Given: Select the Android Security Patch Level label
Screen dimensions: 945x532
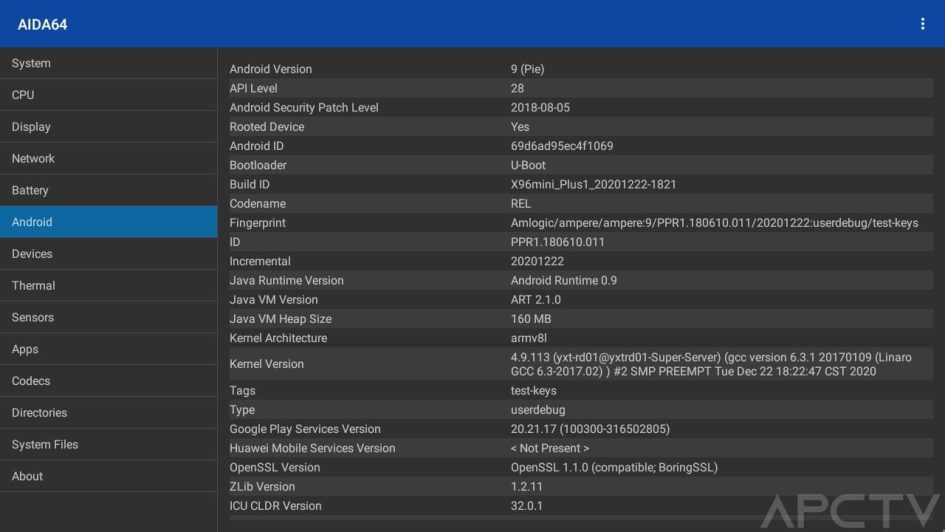Looking at the screenshot, I should 304,108.
